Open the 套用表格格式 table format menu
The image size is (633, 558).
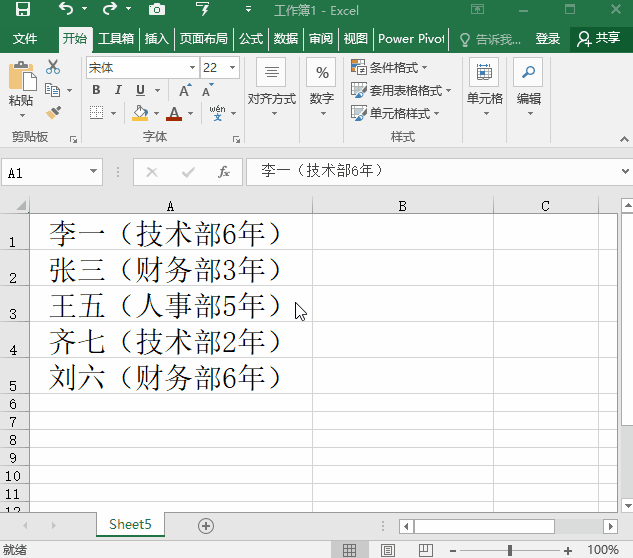[401, 90]
